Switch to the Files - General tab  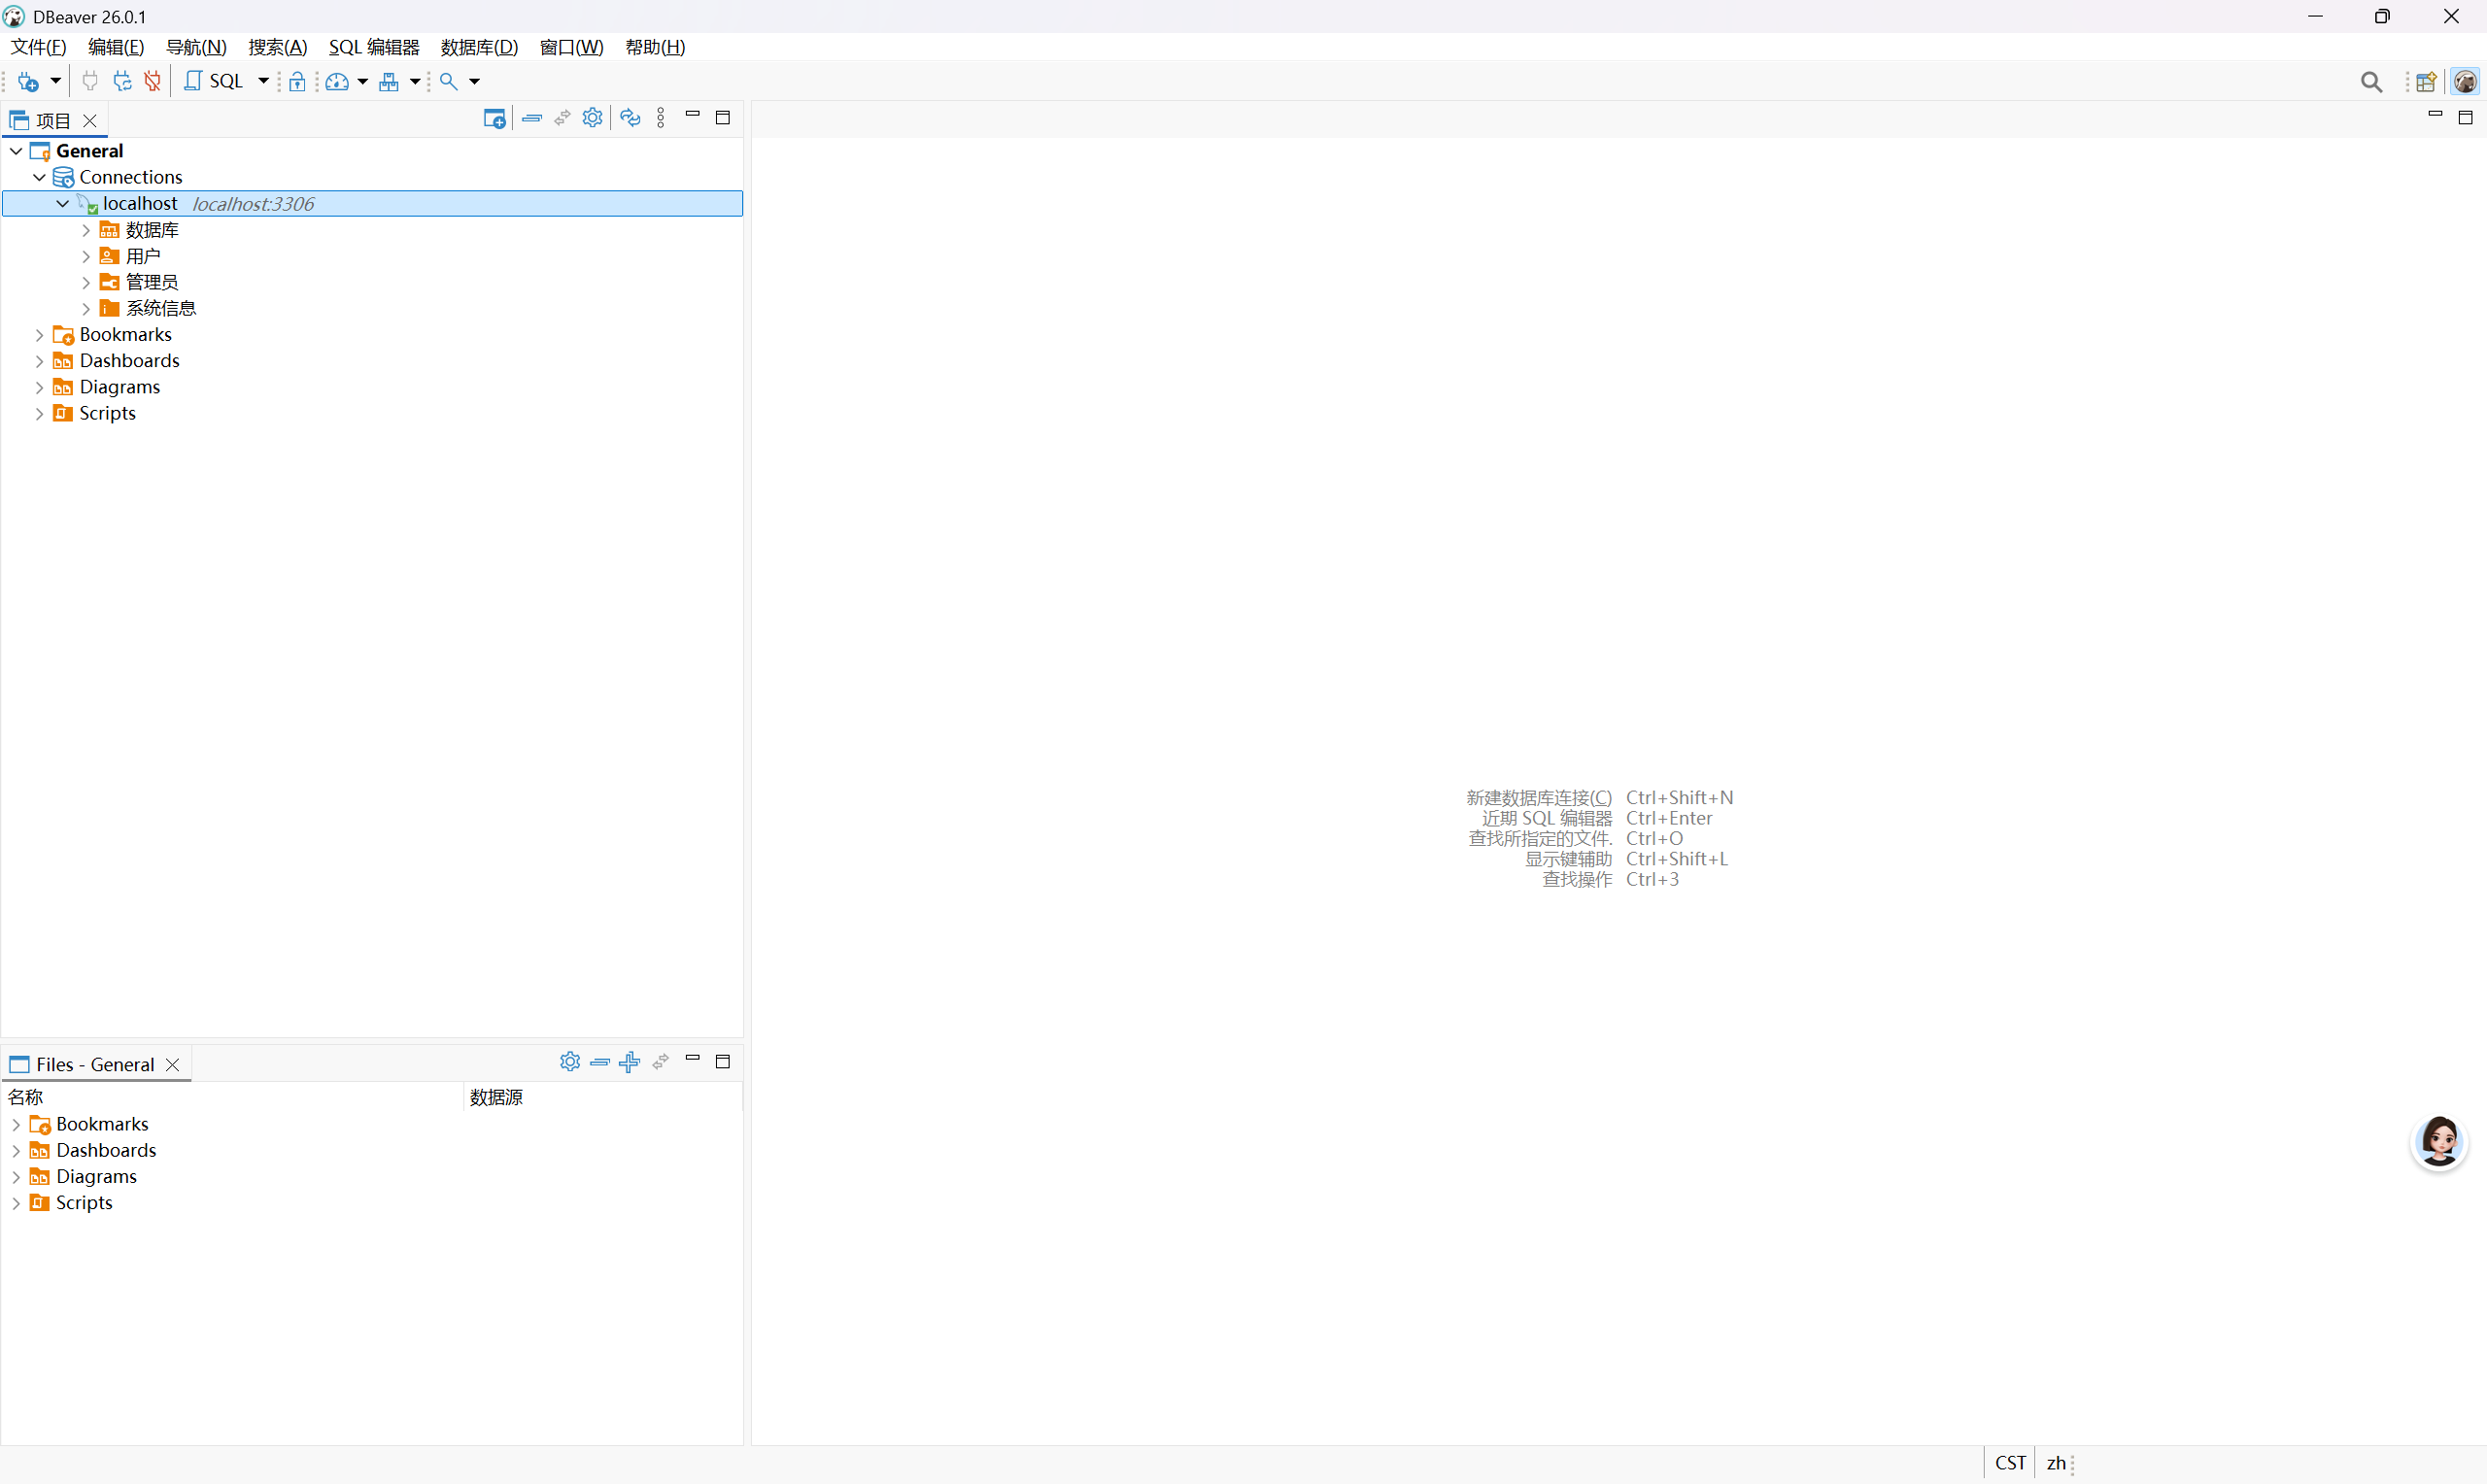95,1064
